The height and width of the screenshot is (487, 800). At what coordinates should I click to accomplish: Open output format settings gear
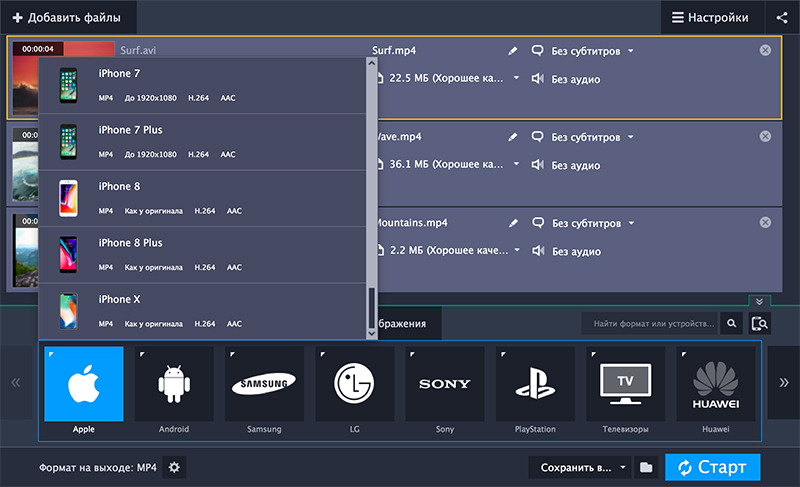tap(174, 467)
